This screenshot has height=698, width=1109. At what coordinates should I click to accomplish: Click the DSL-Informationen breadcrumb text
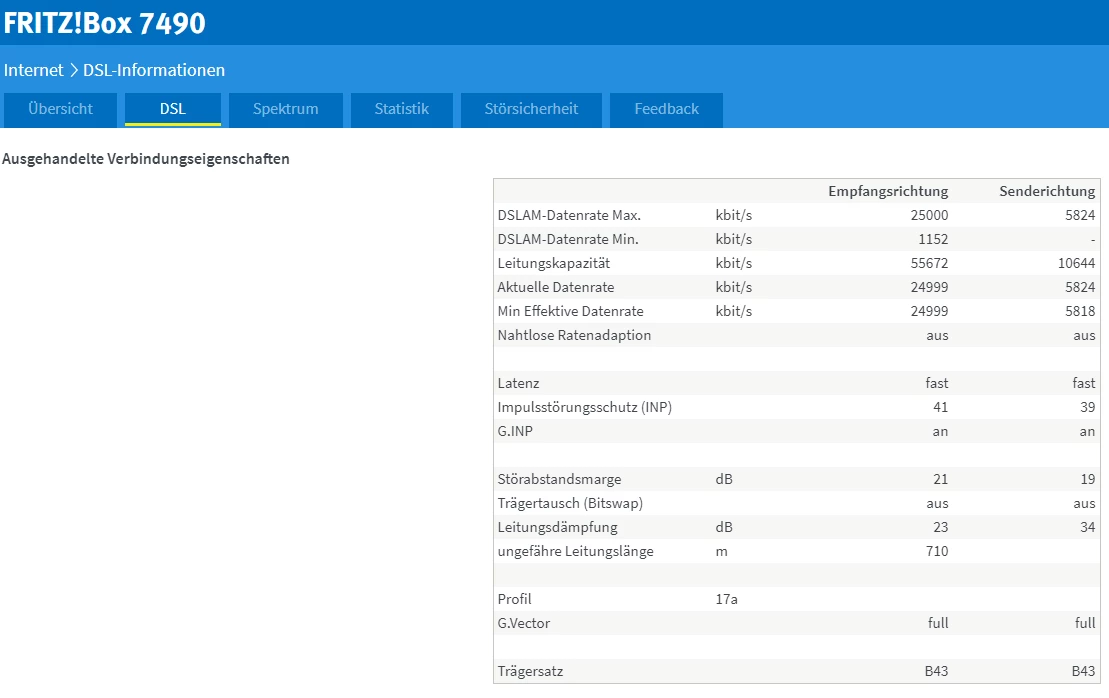point(154,70)
